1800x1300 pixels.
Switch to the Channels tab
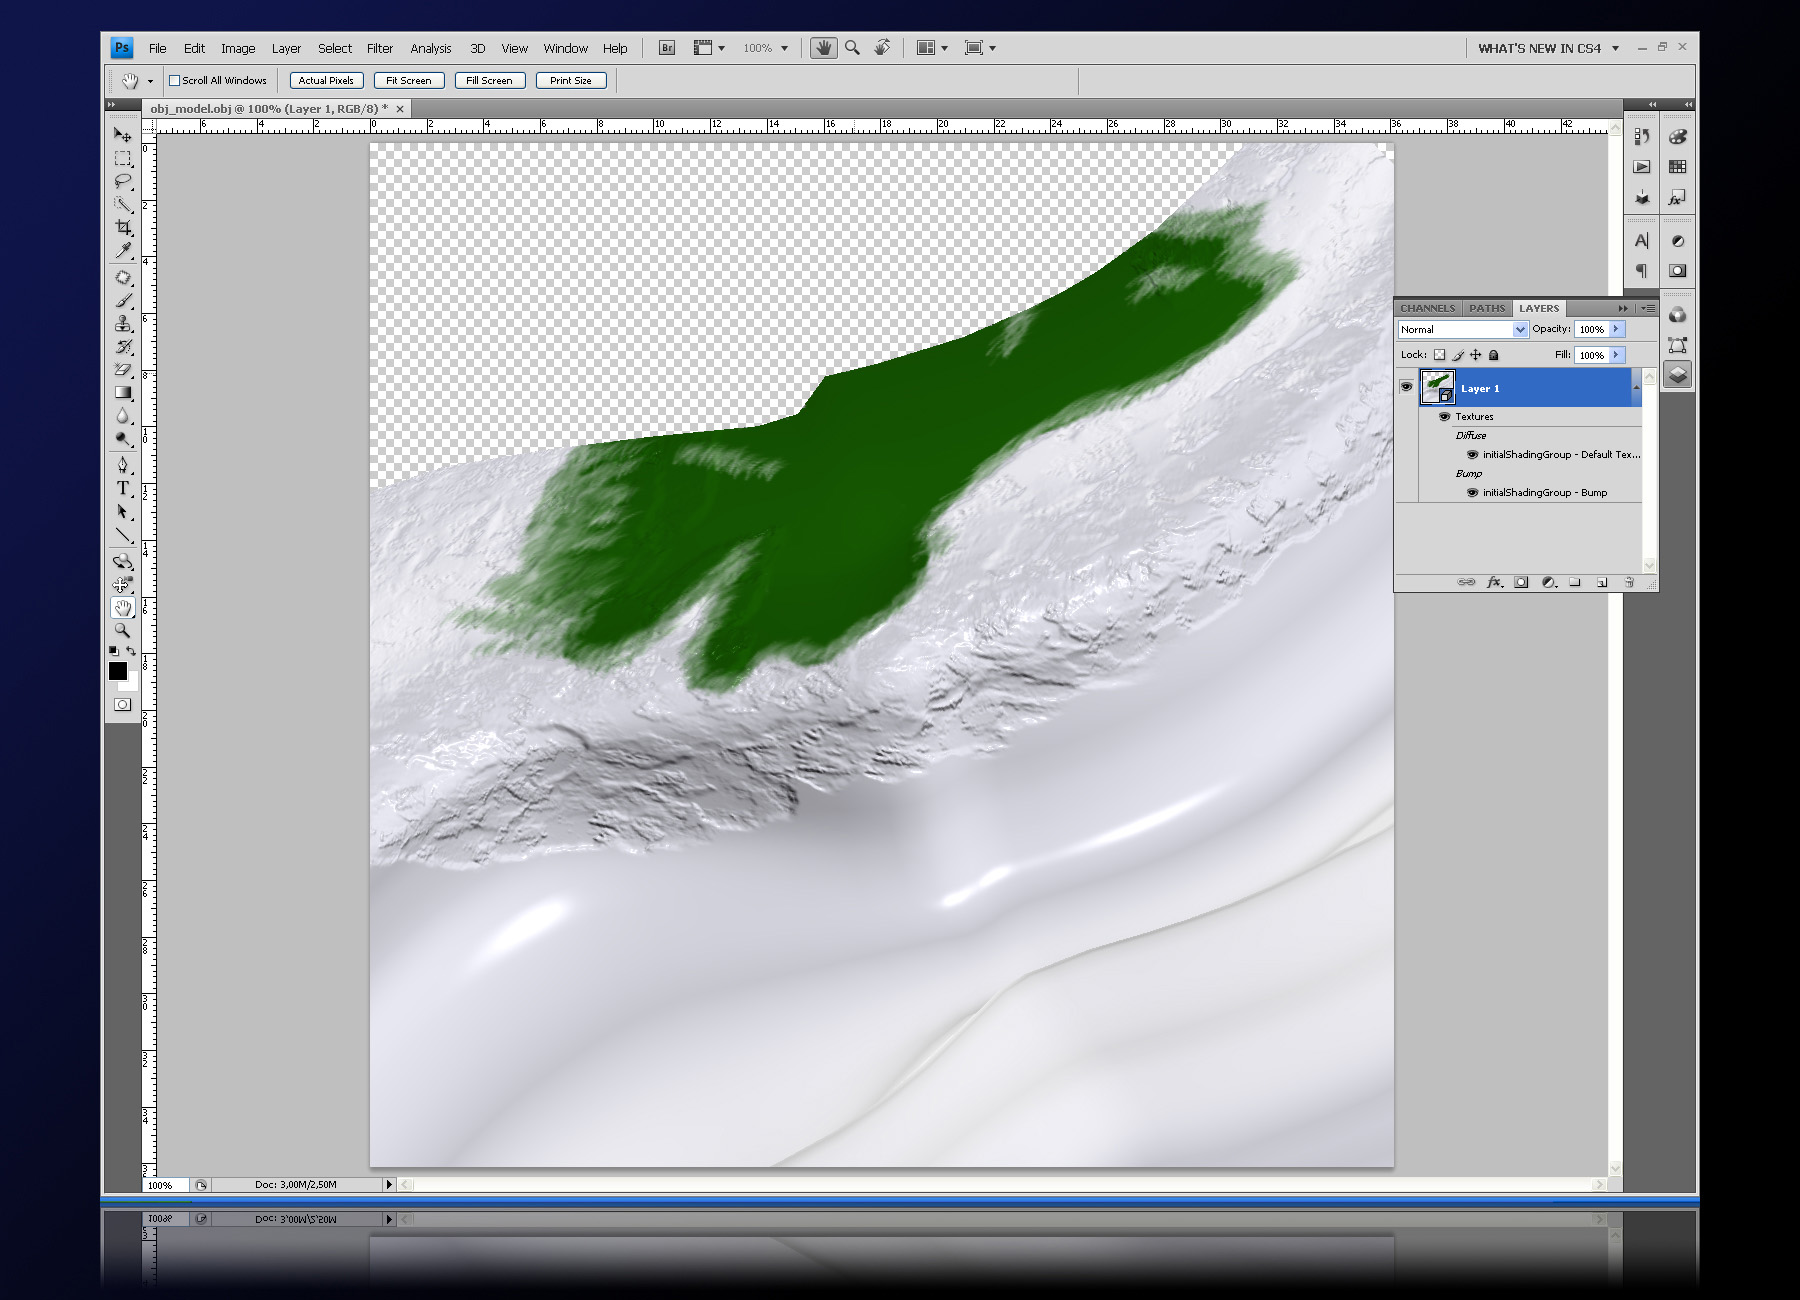click(x=1427, y=308)
